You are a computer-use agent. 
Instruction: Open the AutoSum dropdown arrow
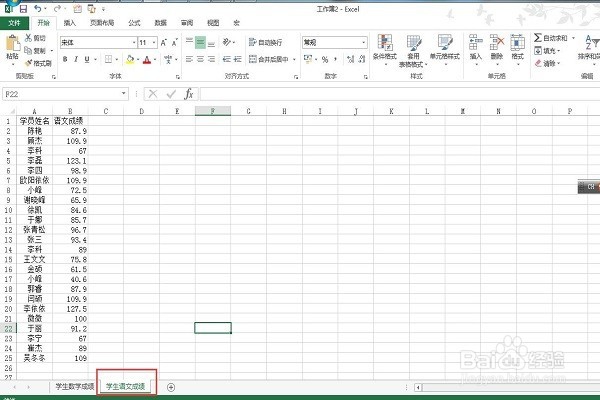[573, 38]
